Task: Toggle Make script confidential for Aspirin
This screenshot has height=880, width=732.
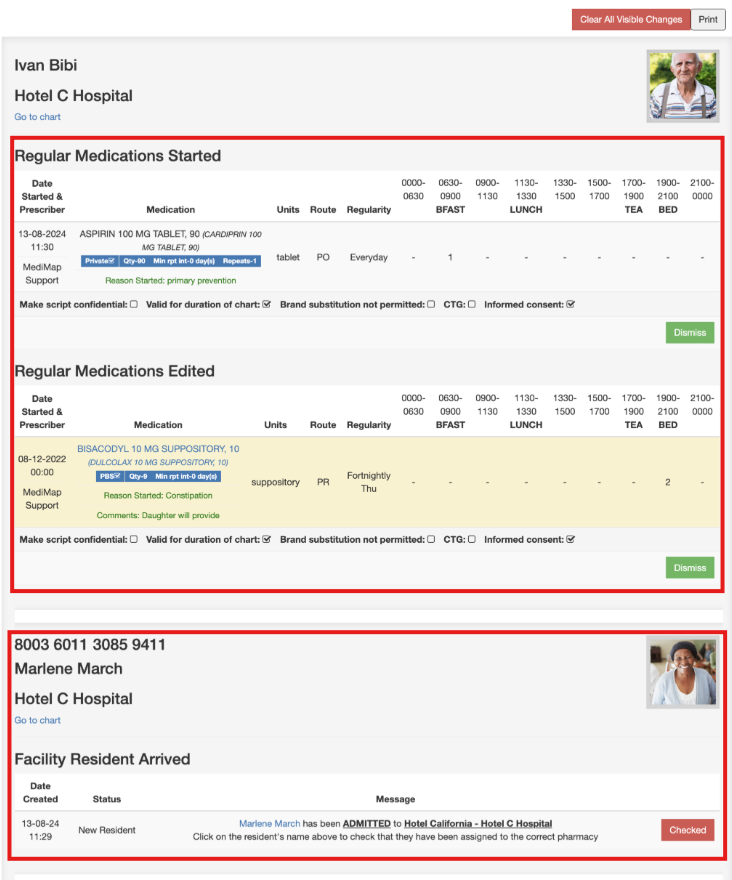Action: click(x=133, y=305)
